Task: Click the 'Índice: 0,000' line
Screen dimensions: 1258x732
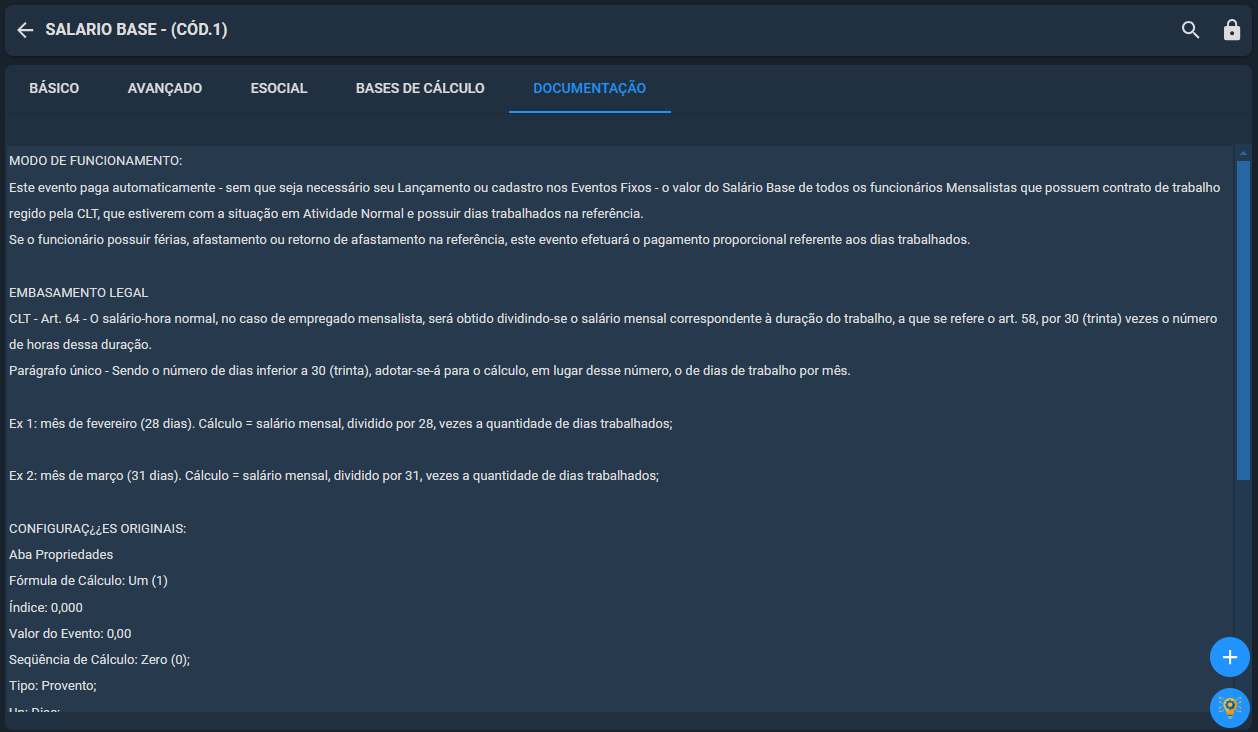Action: pyautogui.click(x=46, y=607)
